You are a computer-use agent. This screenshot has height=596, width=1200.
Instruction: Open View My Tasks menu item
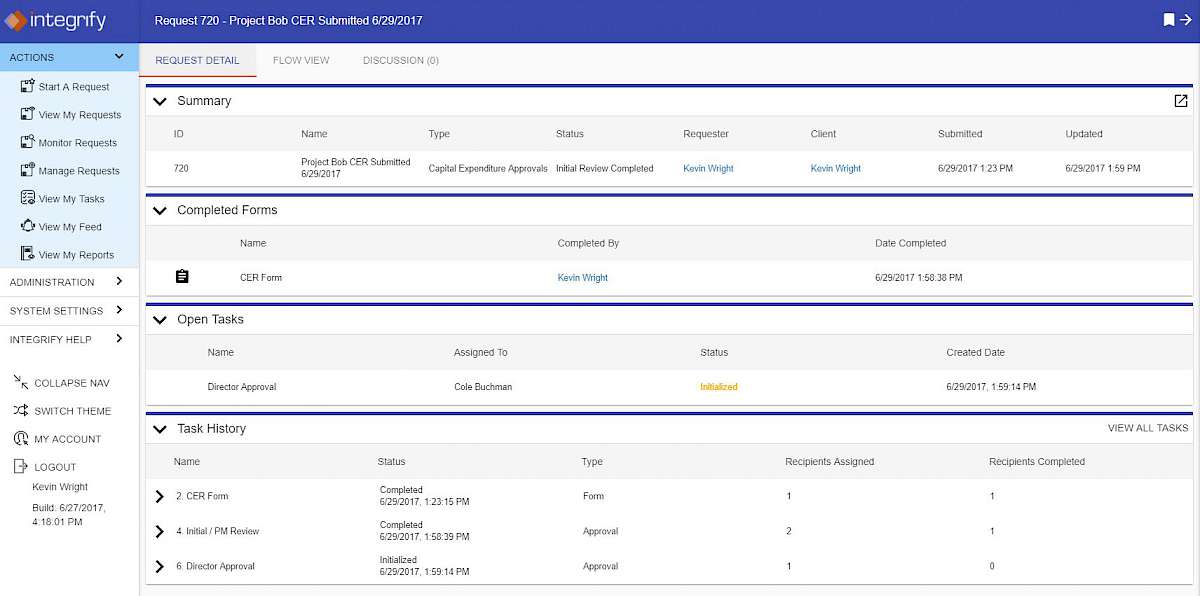point(72,199)
